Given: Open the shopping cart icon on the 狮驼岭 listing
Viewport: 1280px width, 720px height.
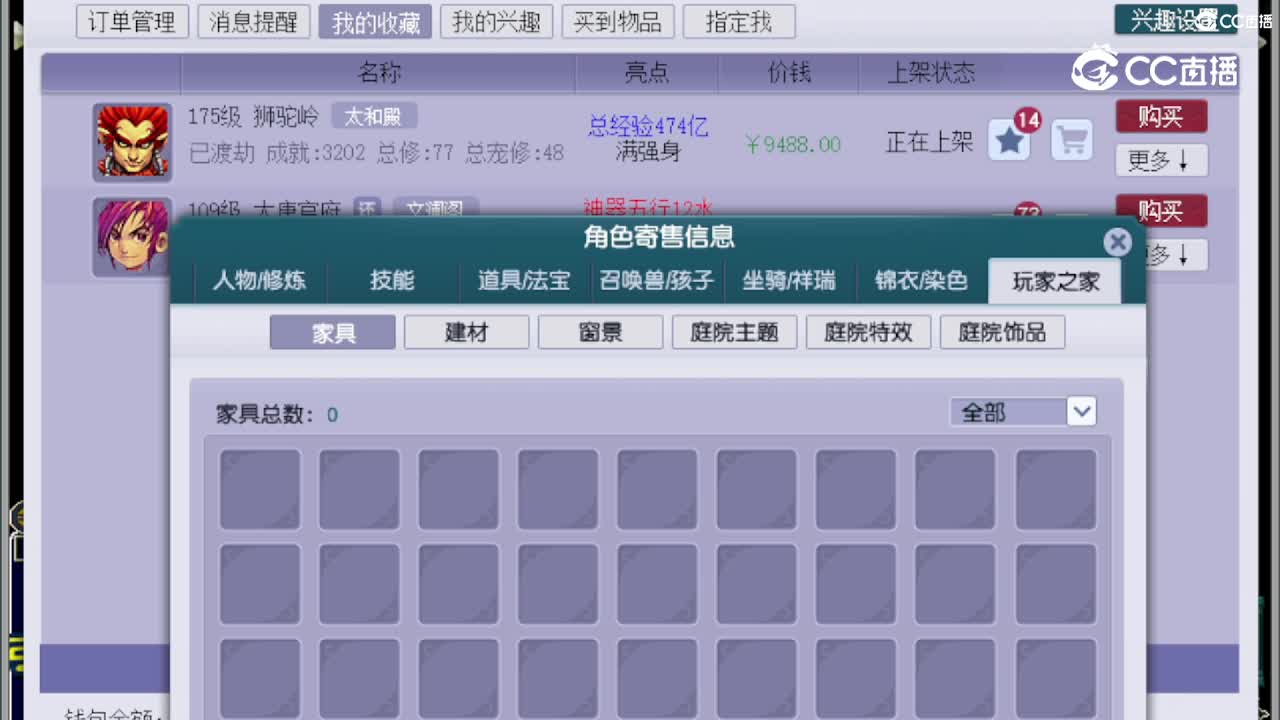Looking at the screenshot, I should [1072, 141].
